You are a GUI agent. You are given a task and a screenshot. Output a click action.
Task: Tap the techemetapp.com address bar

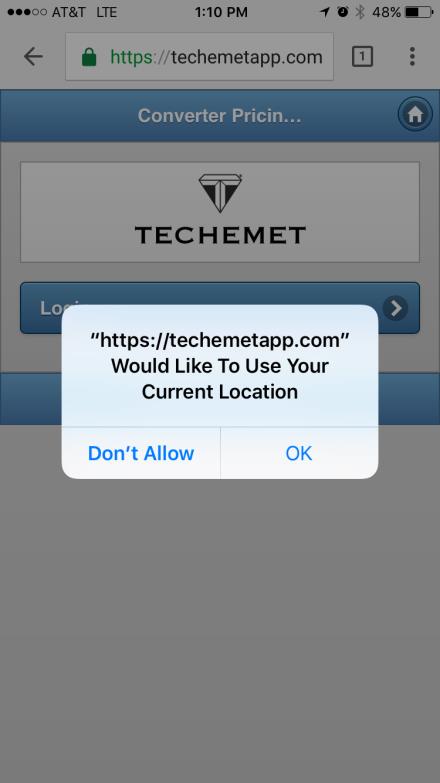[x=199, y=56]
